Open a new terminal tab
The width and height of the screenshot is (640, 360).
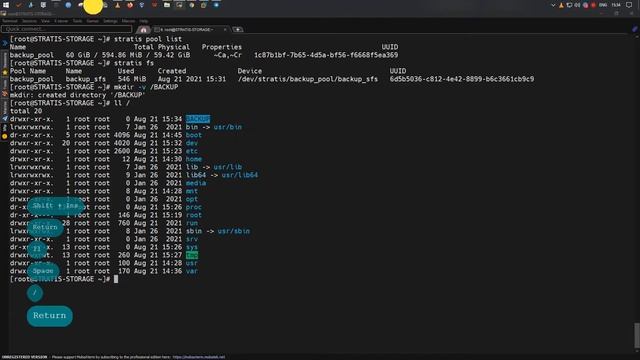point(238,30)
